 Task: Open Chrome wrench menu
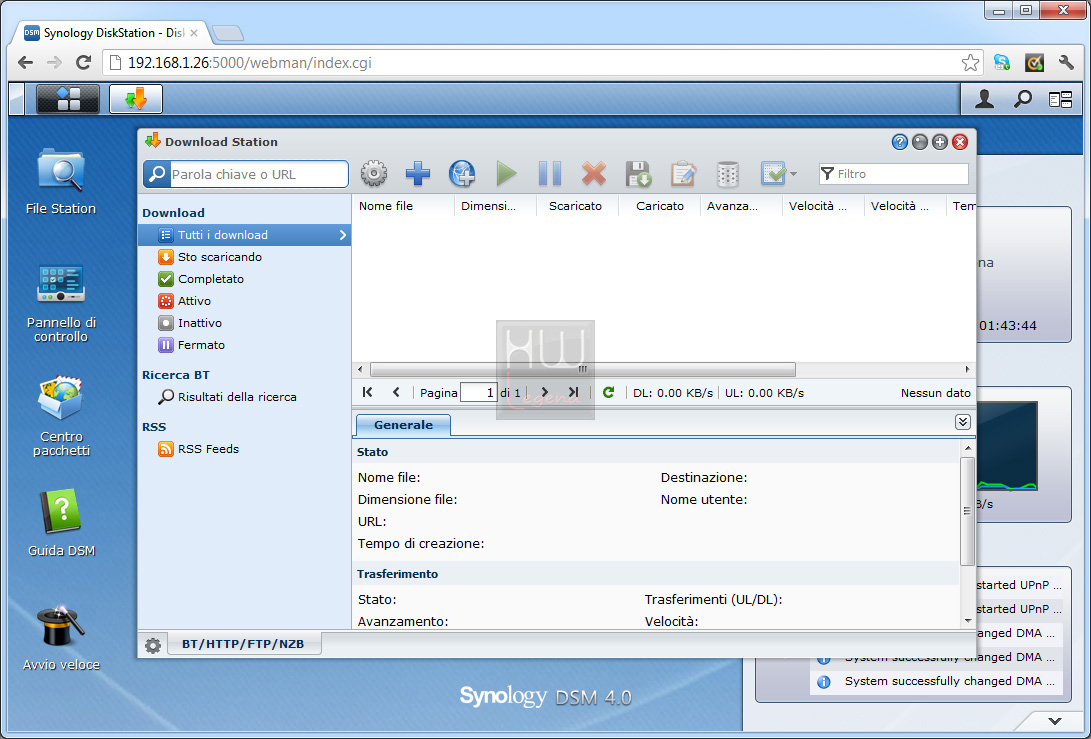point(1066,63)
